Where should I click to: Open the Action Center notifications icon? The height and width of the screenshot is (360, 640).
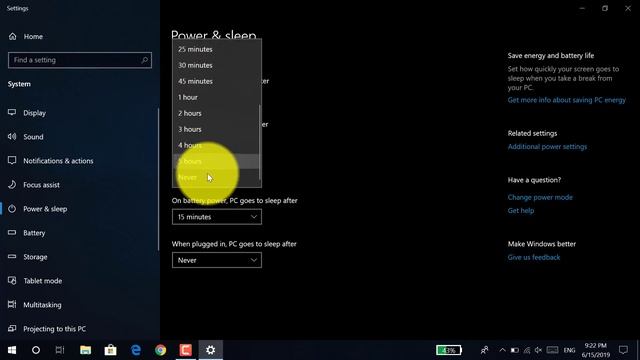pyautogui.click(x=623, y=350)
